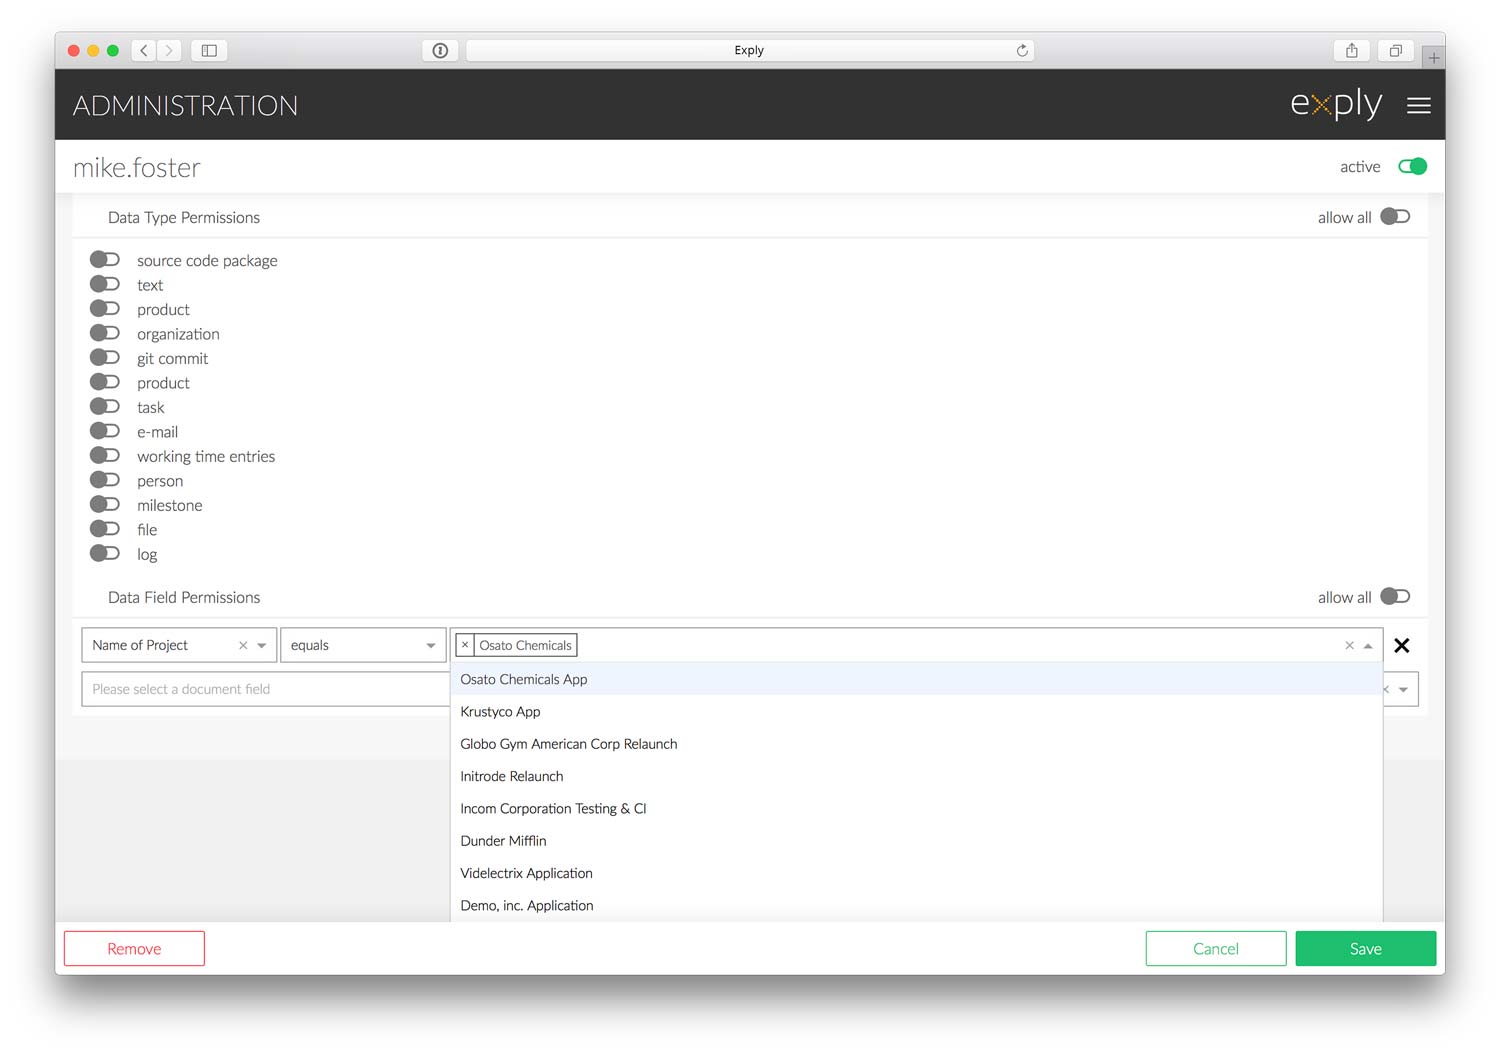Save the user permissions
The width and height of the screenshot is (1500, 1054).
(x=1366, y=948)
